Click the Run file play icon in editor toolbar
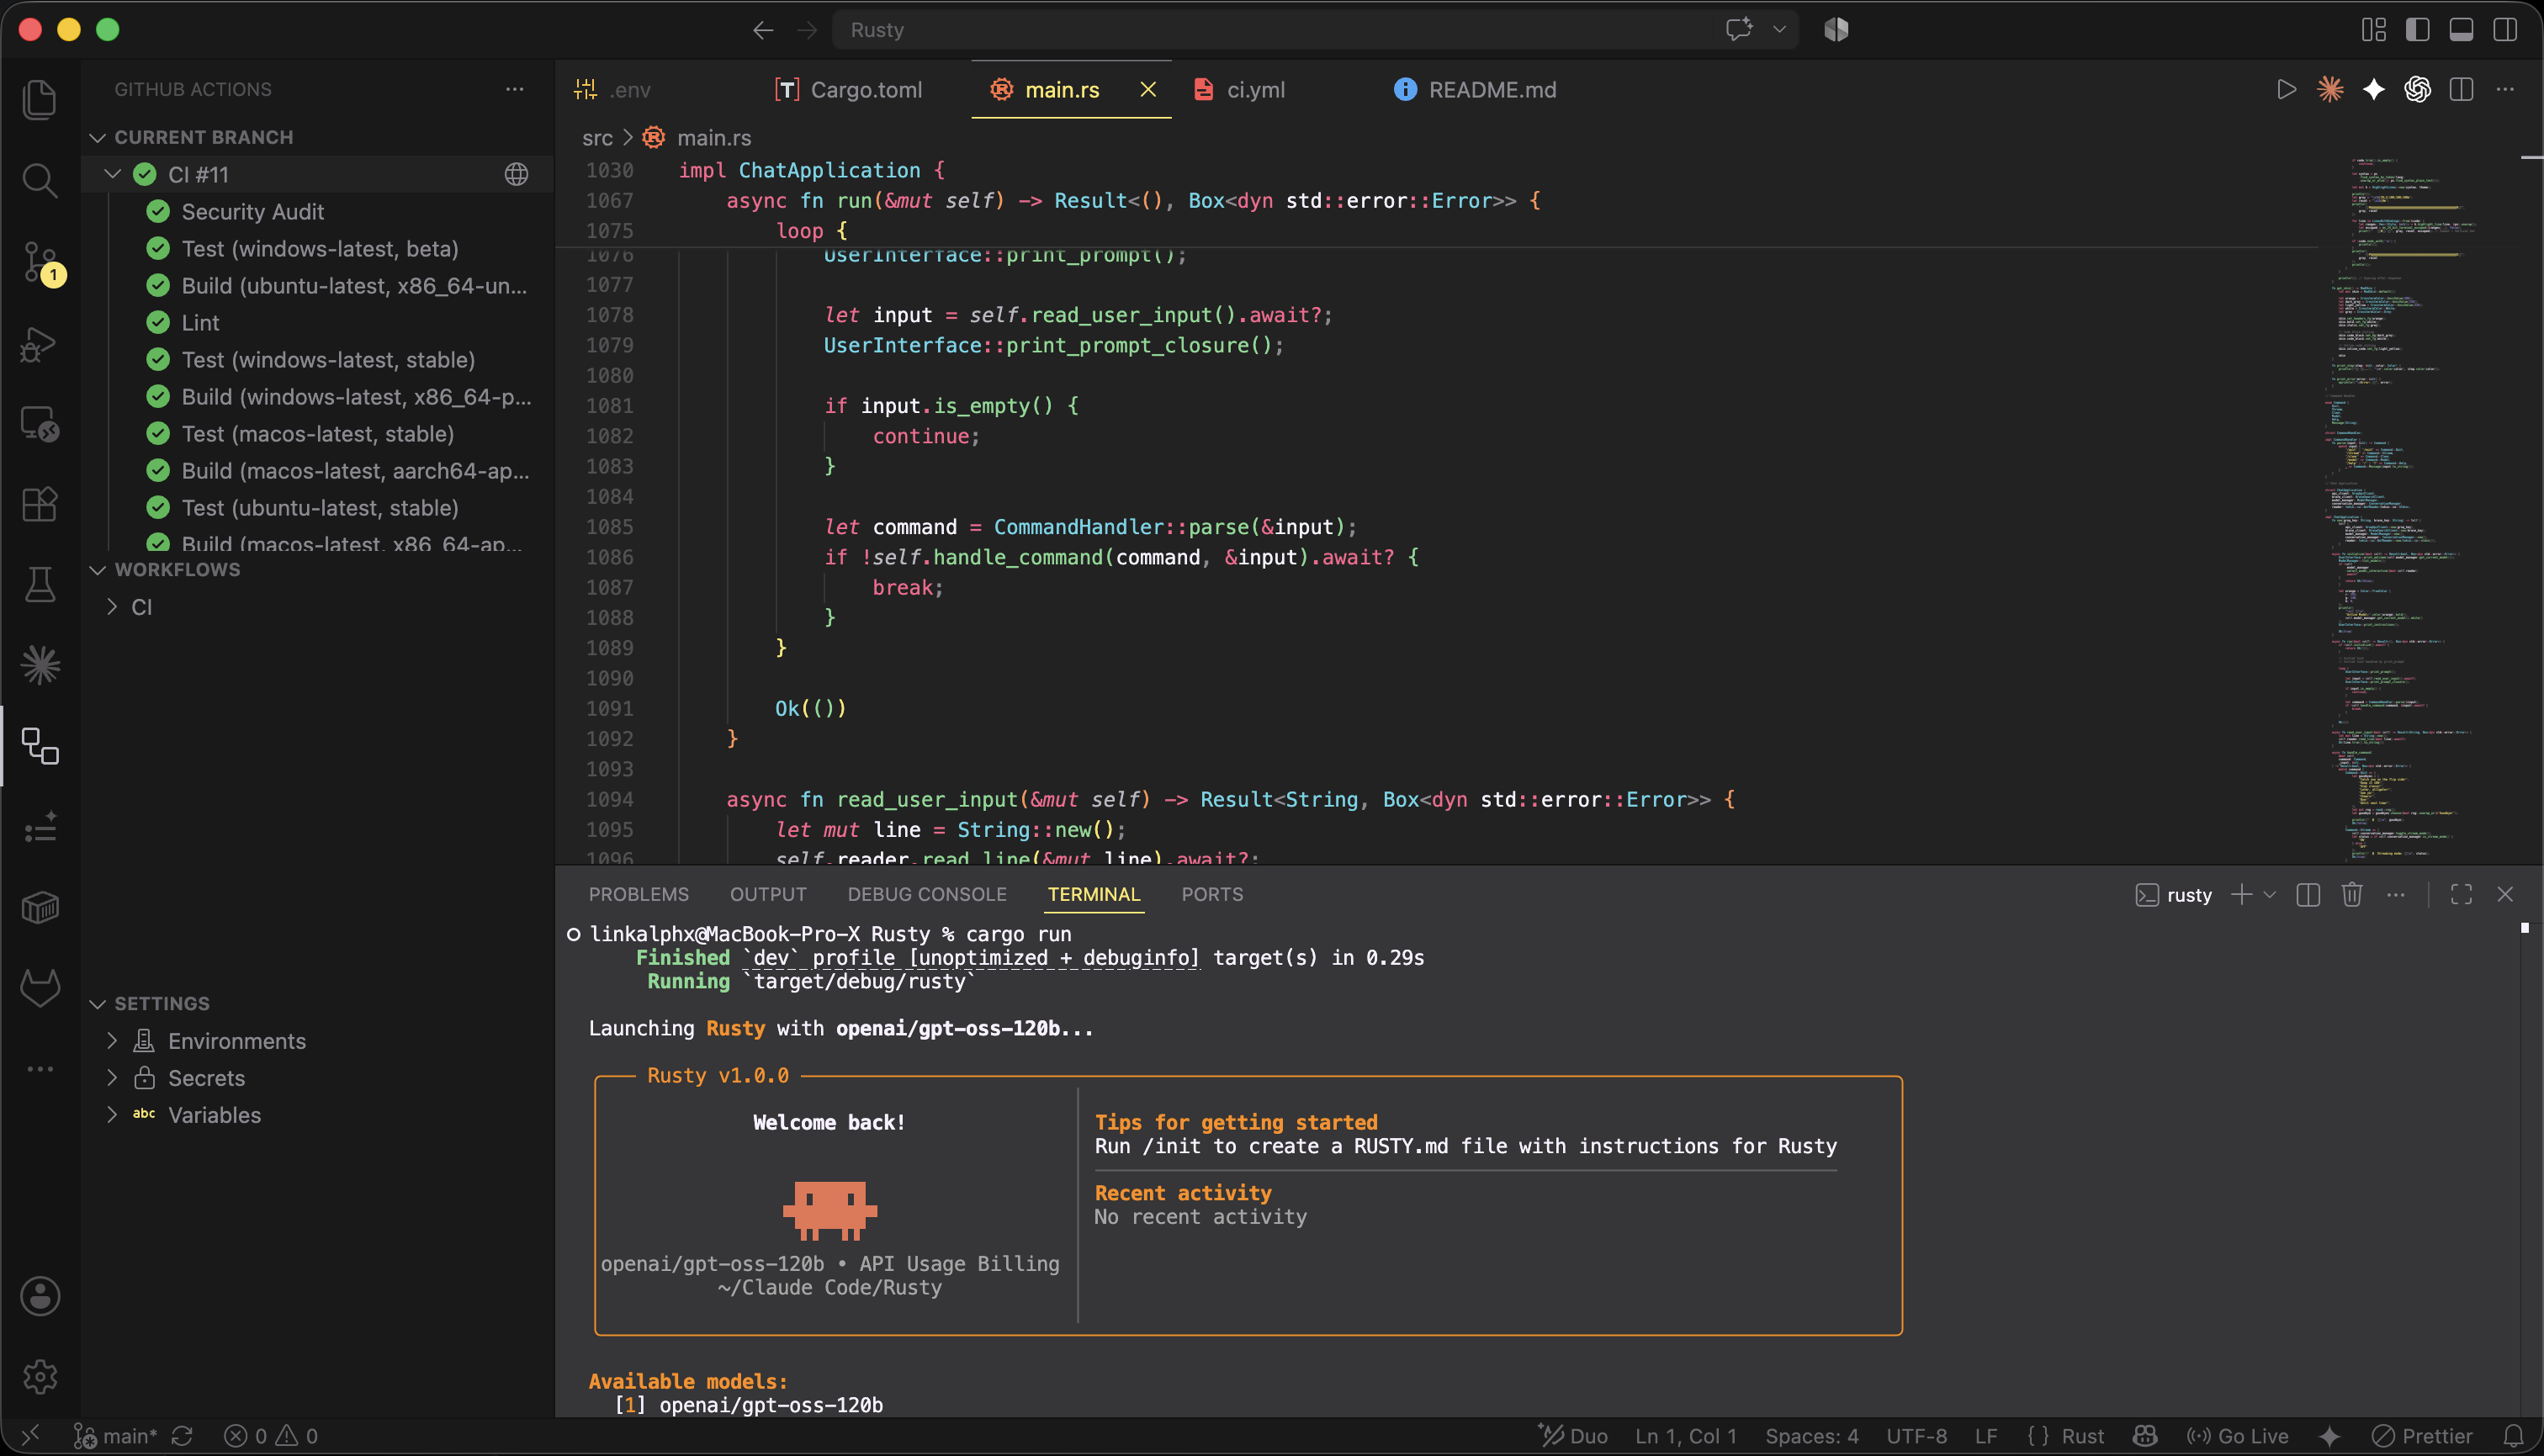 tap(2286, 90)
